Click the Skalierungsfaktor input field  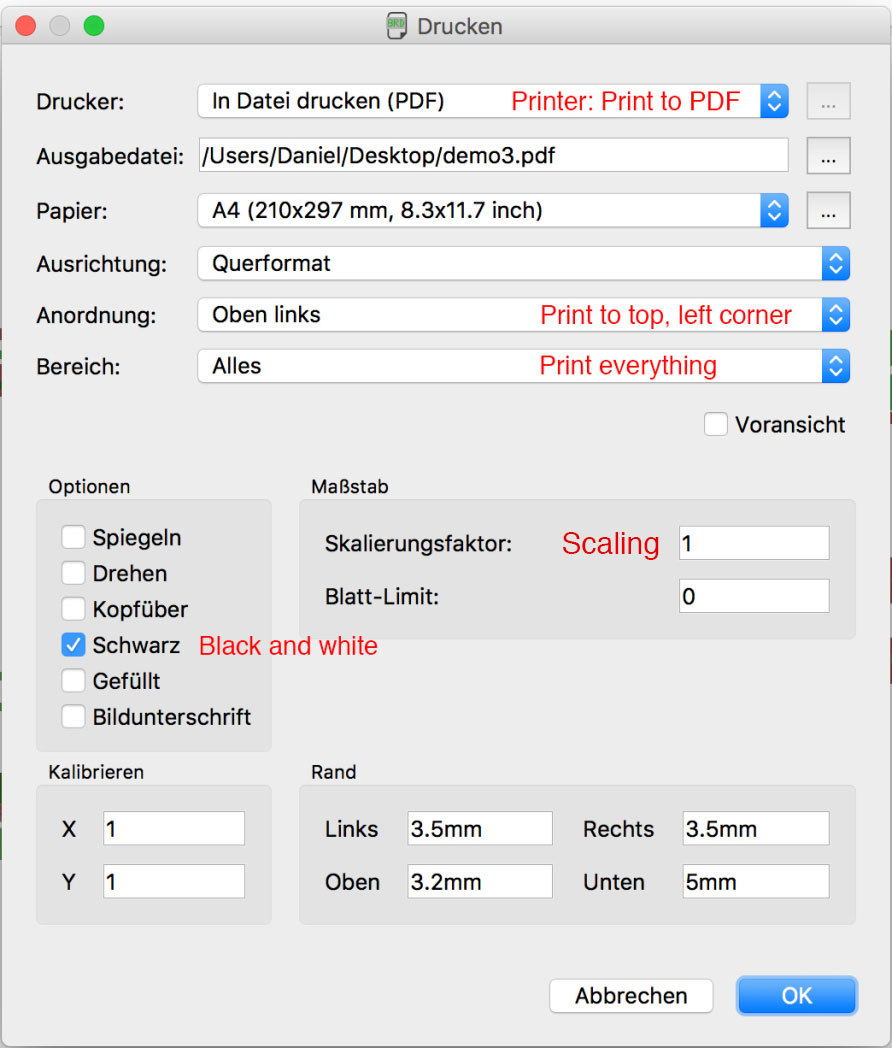pyautogui.click(x=753, y=544)
